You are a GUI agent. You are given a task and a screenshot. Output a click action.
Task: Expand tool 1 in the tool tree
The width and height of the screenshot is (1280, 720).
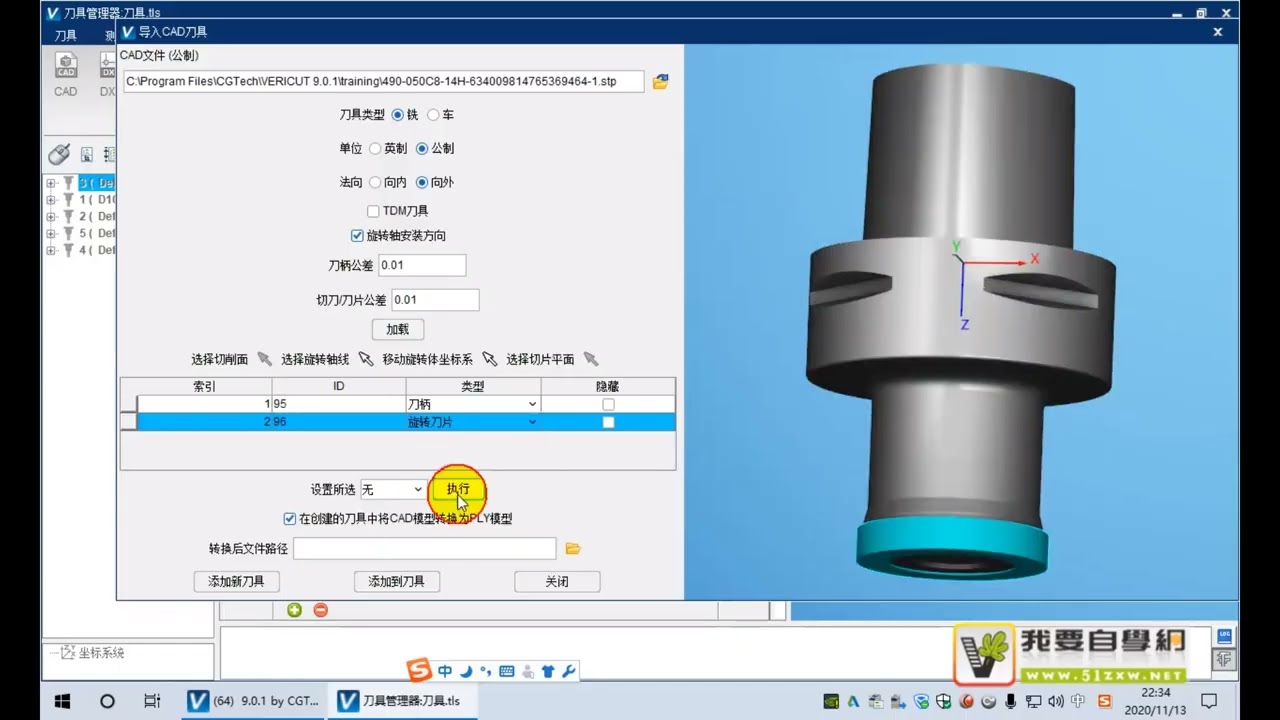[51, 200]
